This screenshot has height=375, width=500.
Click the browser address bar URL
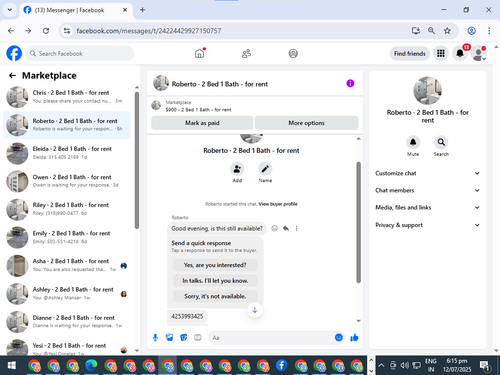point(149,31)
